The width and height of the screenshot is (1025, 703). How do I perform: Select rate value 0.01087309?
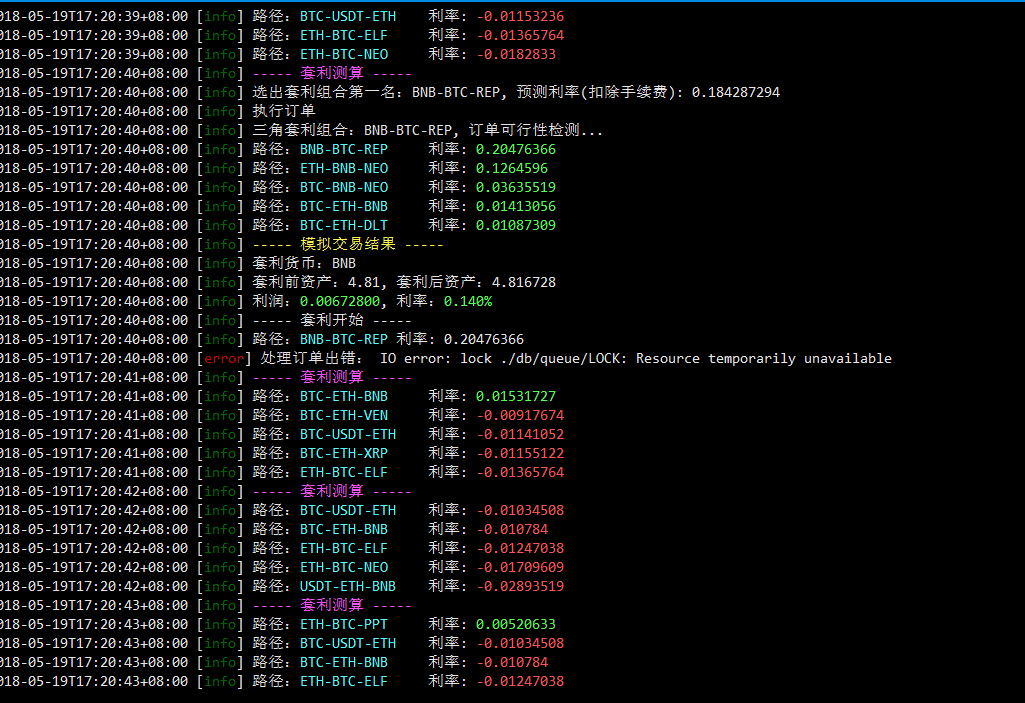(x=516, y=225)
